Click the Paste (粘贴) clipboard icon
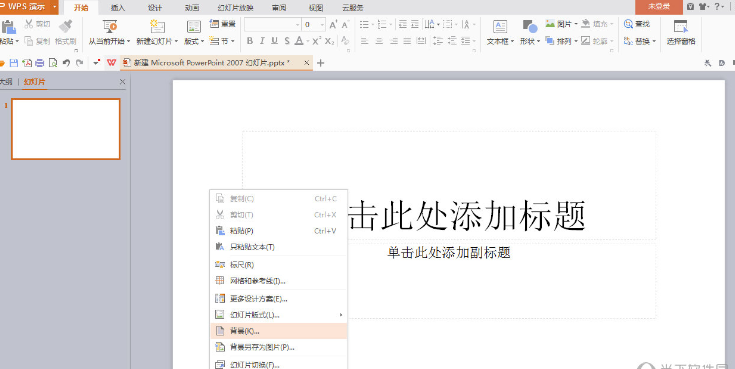735x369 pixels. 8,27
